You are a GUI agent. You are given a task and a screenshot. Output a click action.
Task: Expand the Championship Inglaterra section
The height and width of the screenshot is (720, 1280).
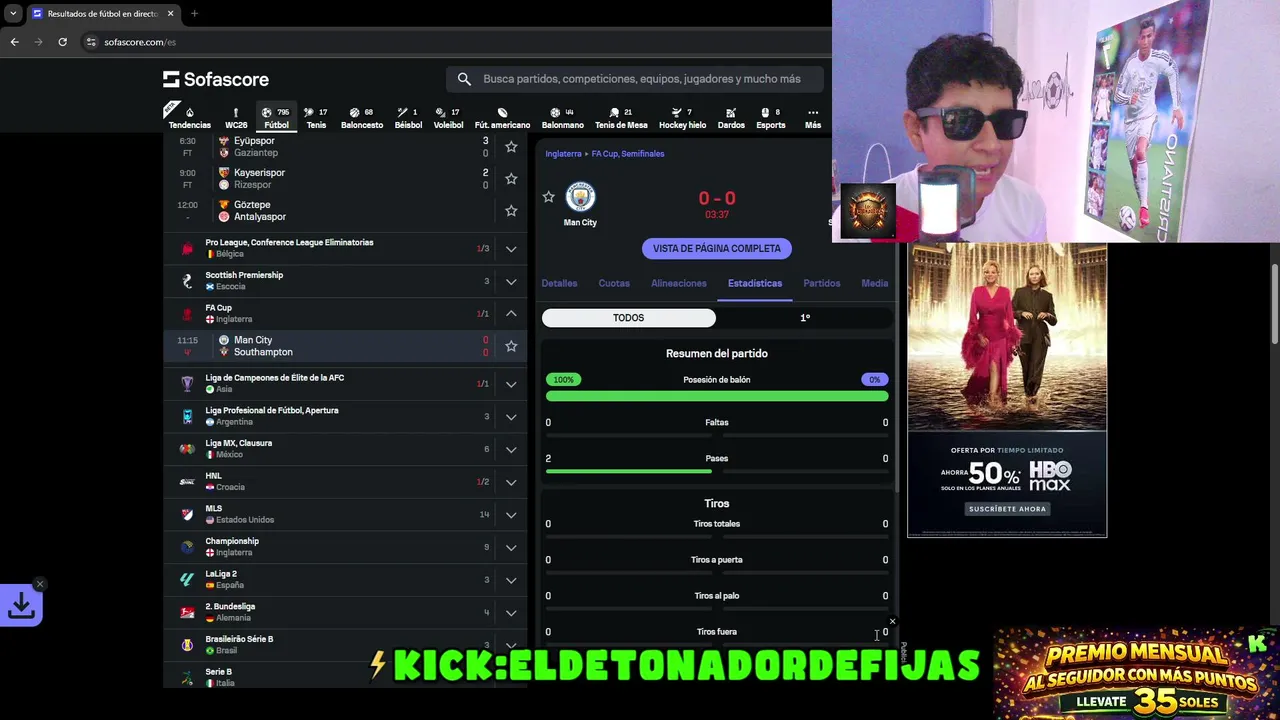tap(511, 547)
